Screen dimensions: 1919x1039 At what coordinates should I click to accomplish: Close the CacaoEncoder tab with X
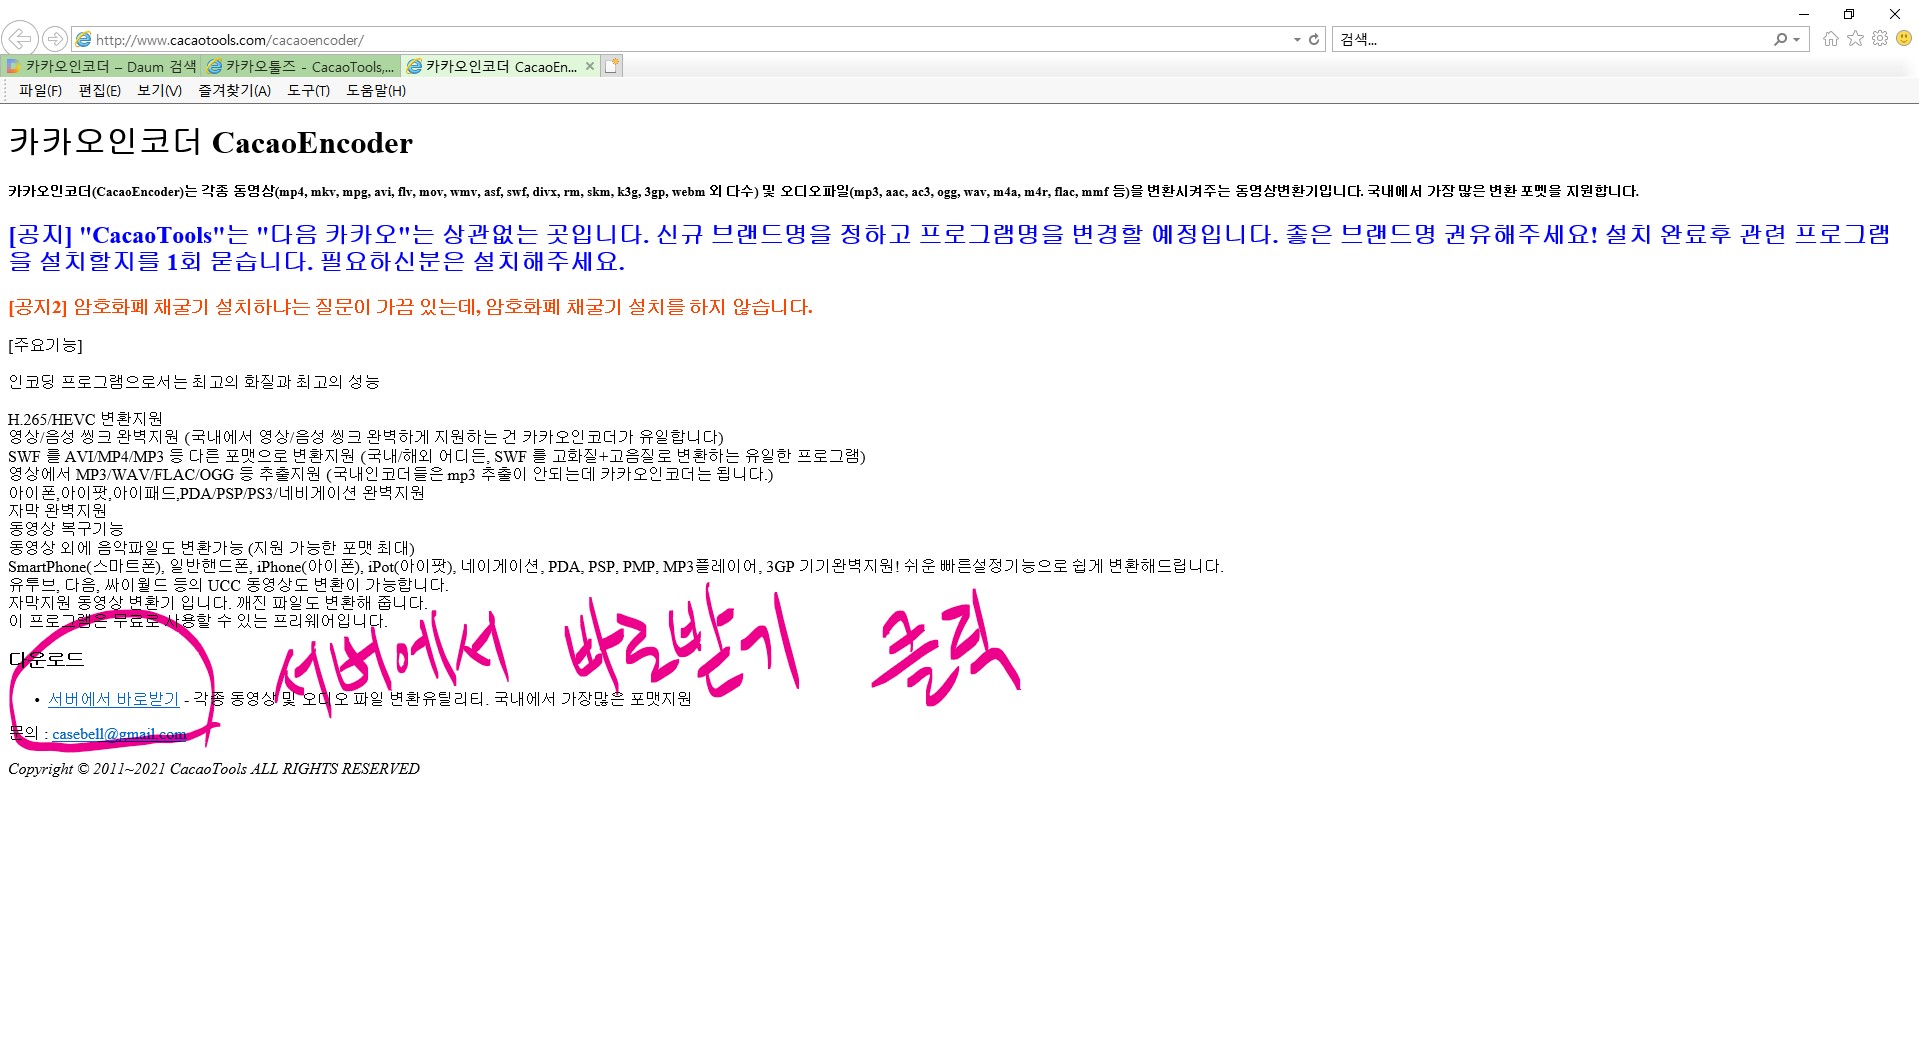(590, 66)
